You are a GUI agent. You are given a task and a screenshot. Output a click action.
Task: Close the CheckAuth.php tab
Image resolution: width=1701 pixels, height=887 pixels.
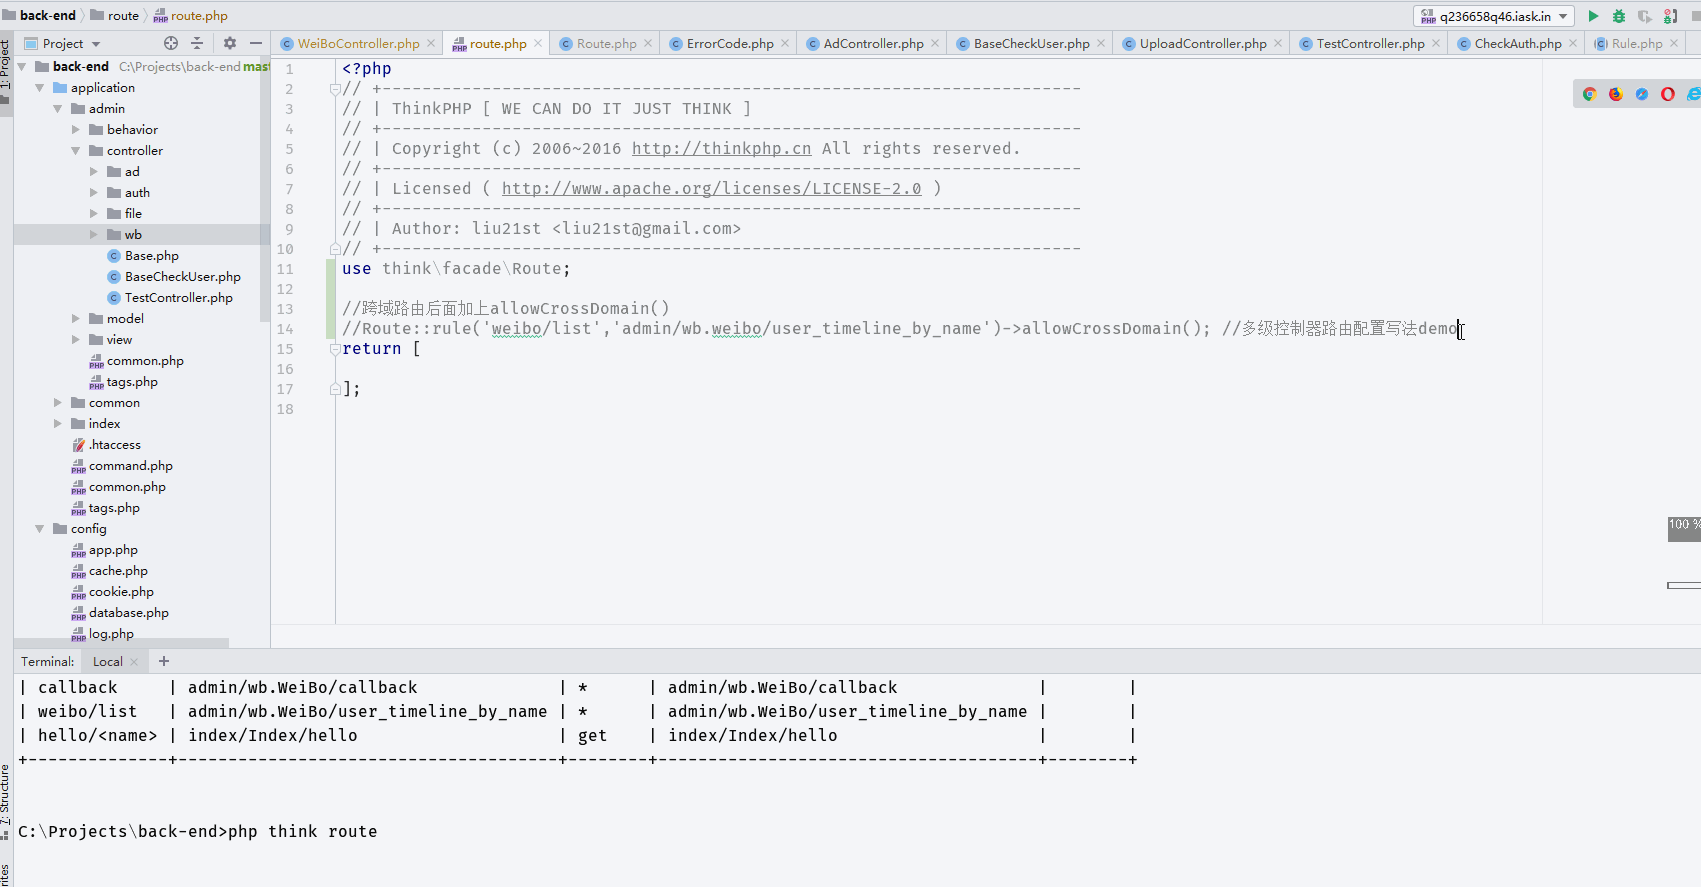1573,43
